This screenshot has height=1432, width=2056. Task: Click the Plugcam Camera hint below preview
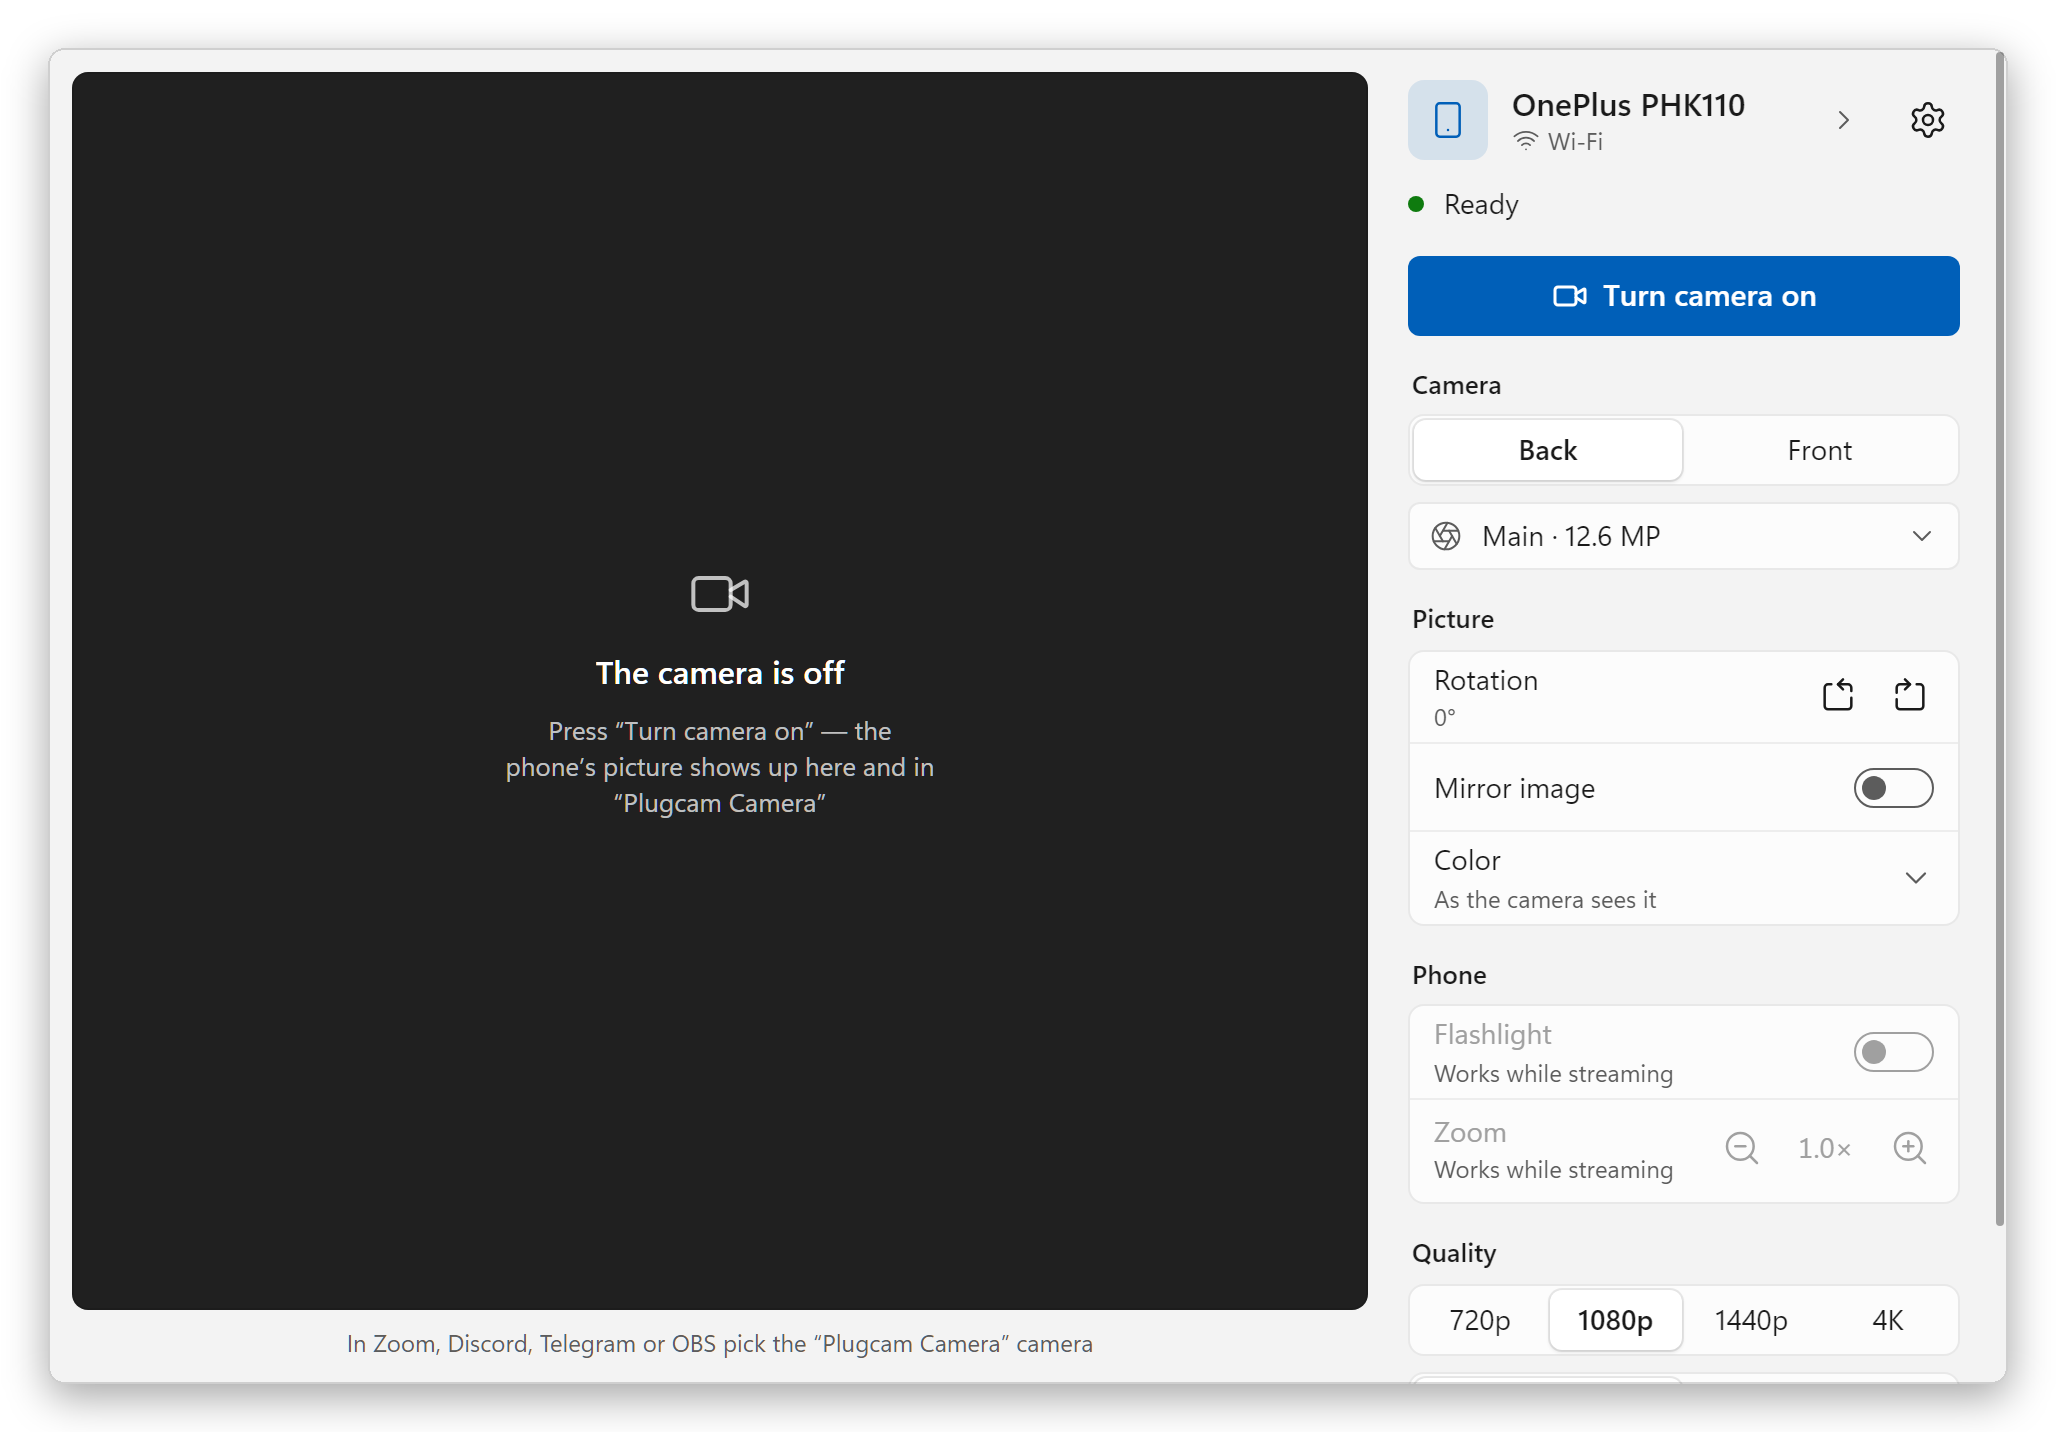coord(720,1344)
